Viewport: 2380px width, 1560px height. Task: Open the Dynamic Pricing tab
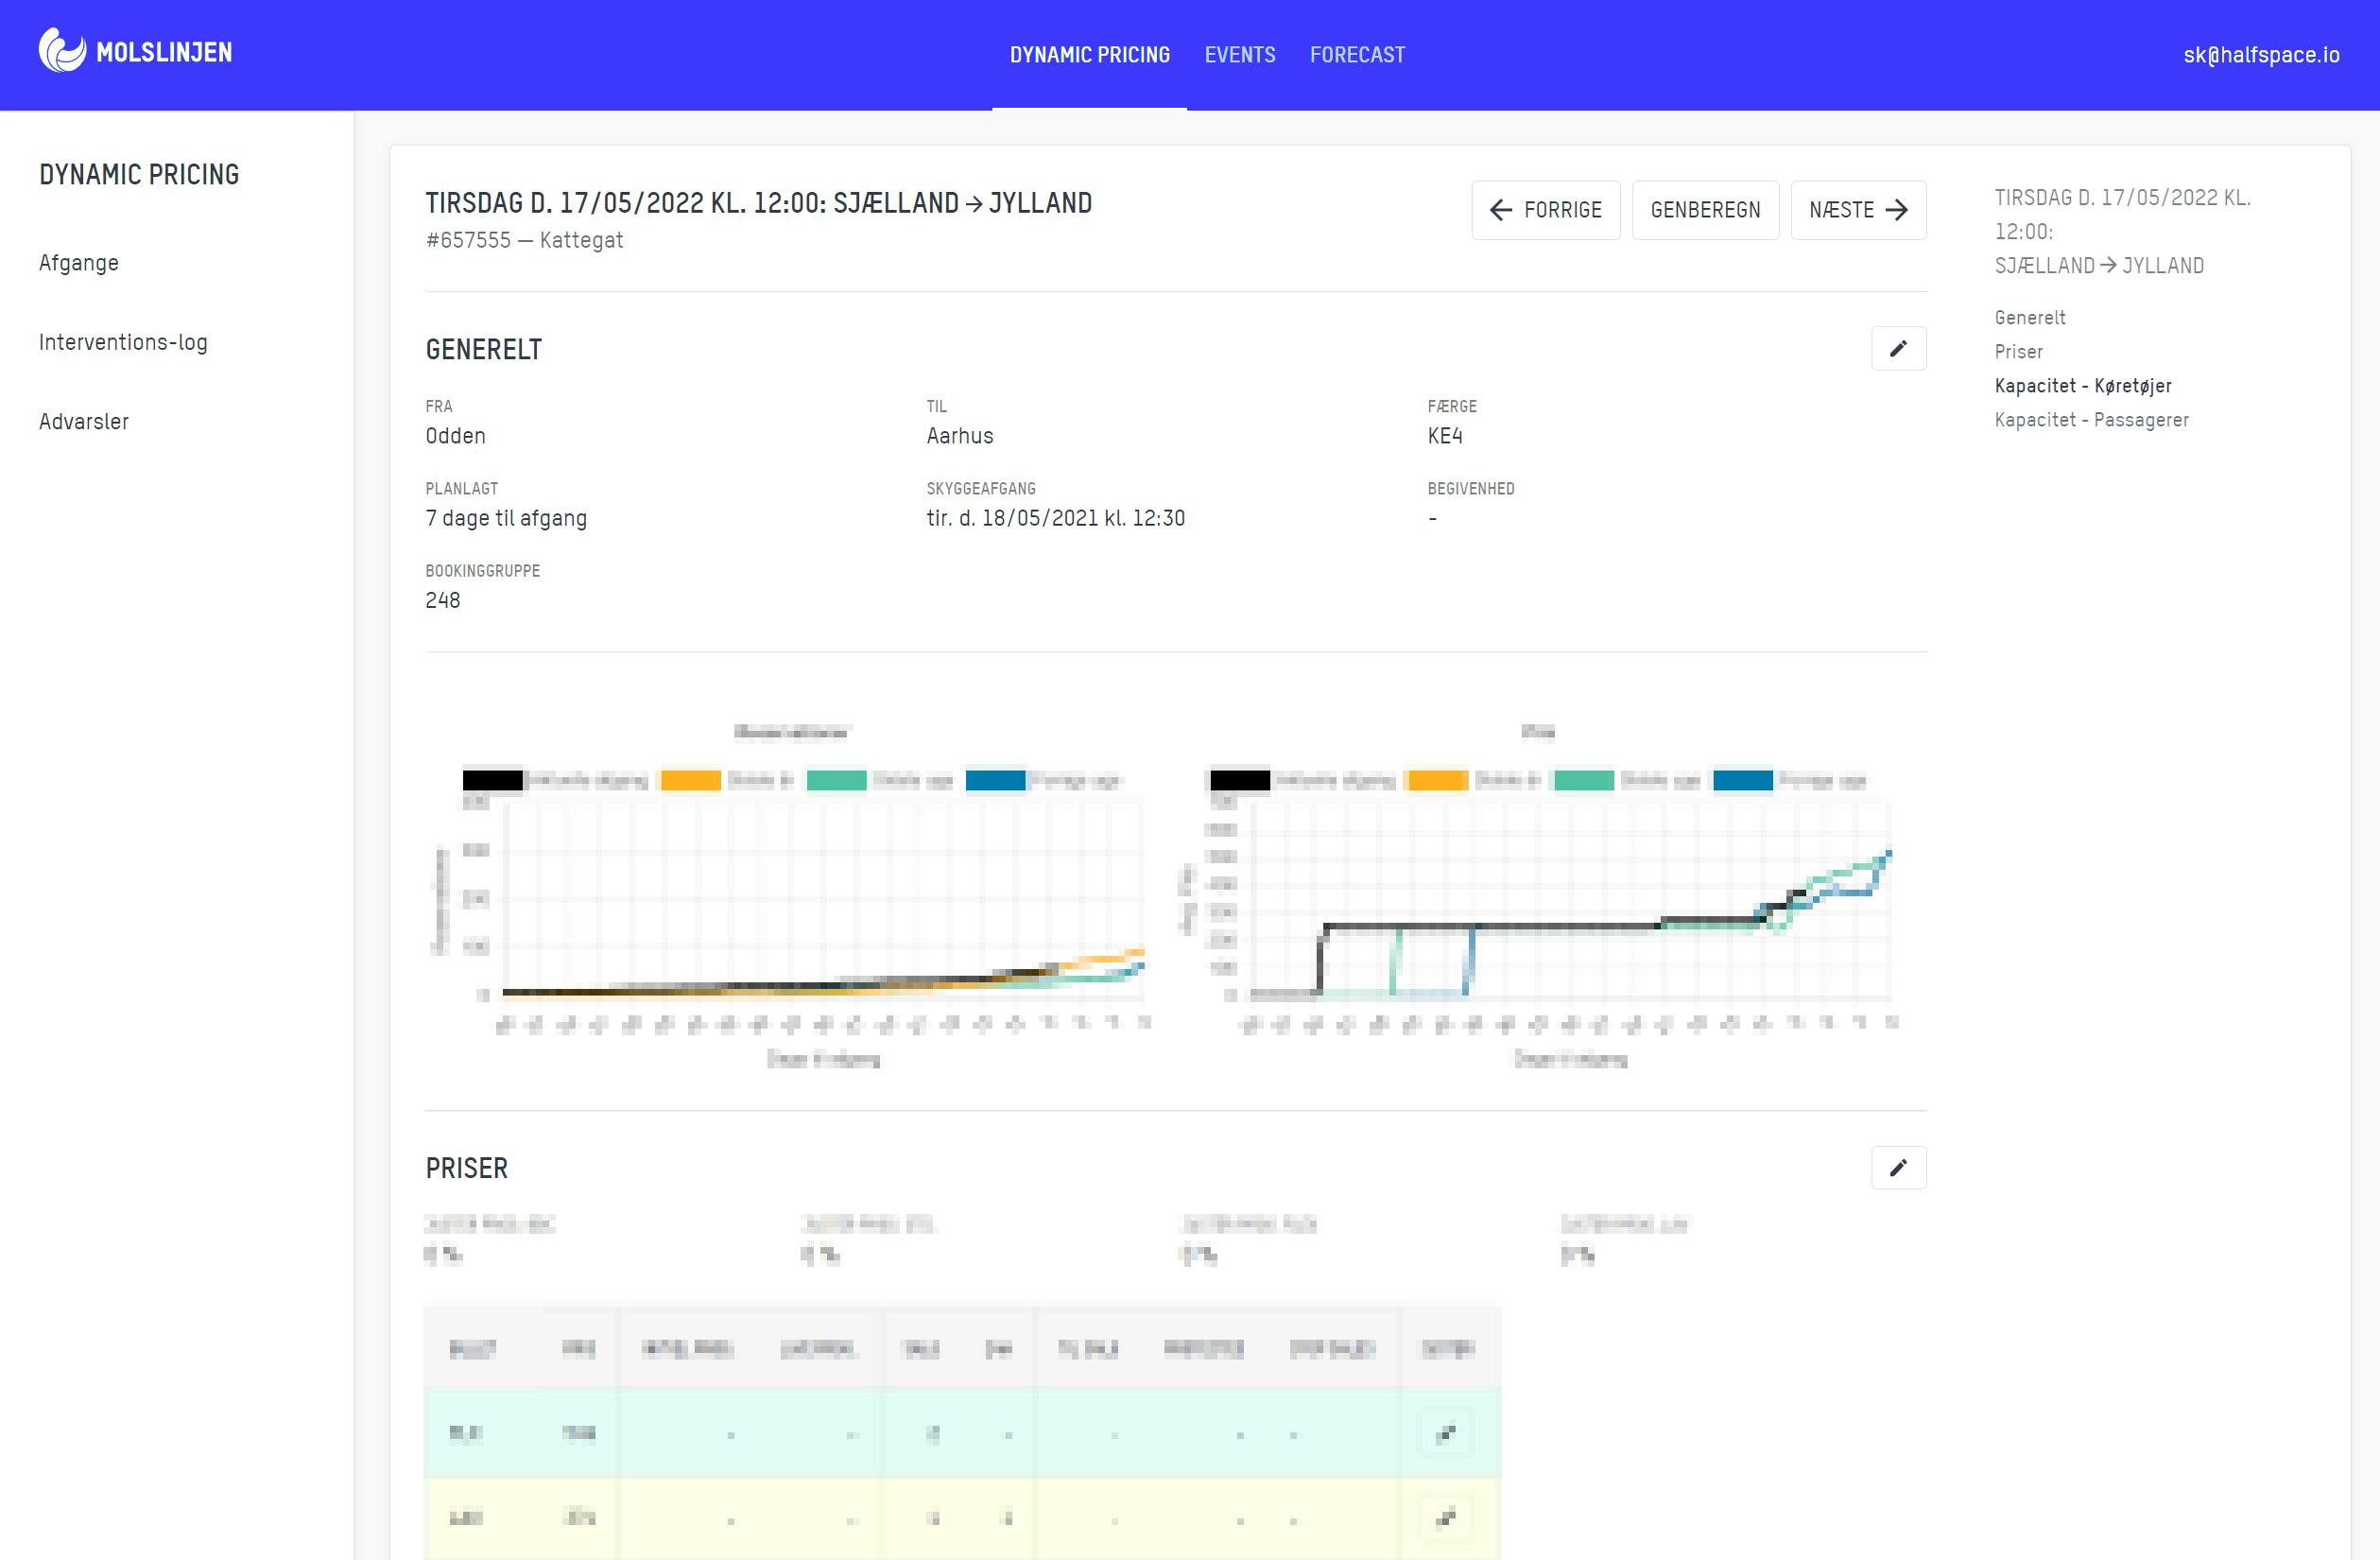1089,55
